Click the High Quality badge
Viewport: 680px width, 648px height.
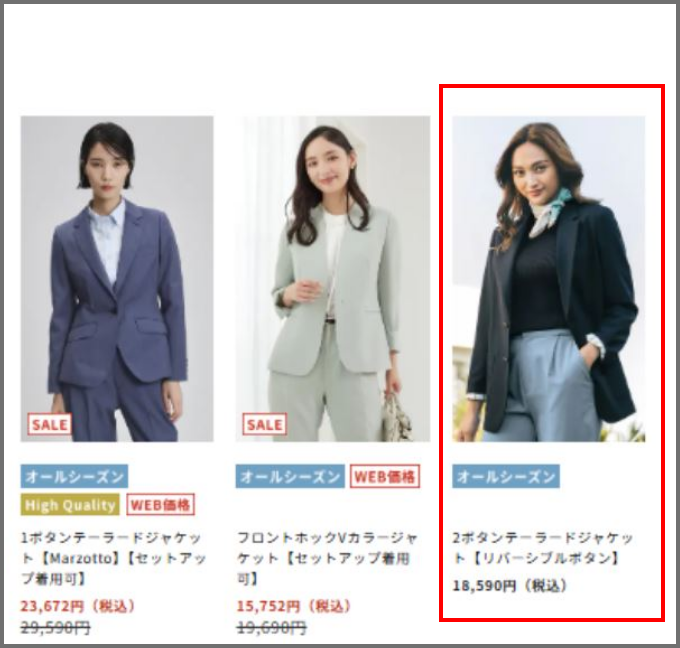point(70,504)
